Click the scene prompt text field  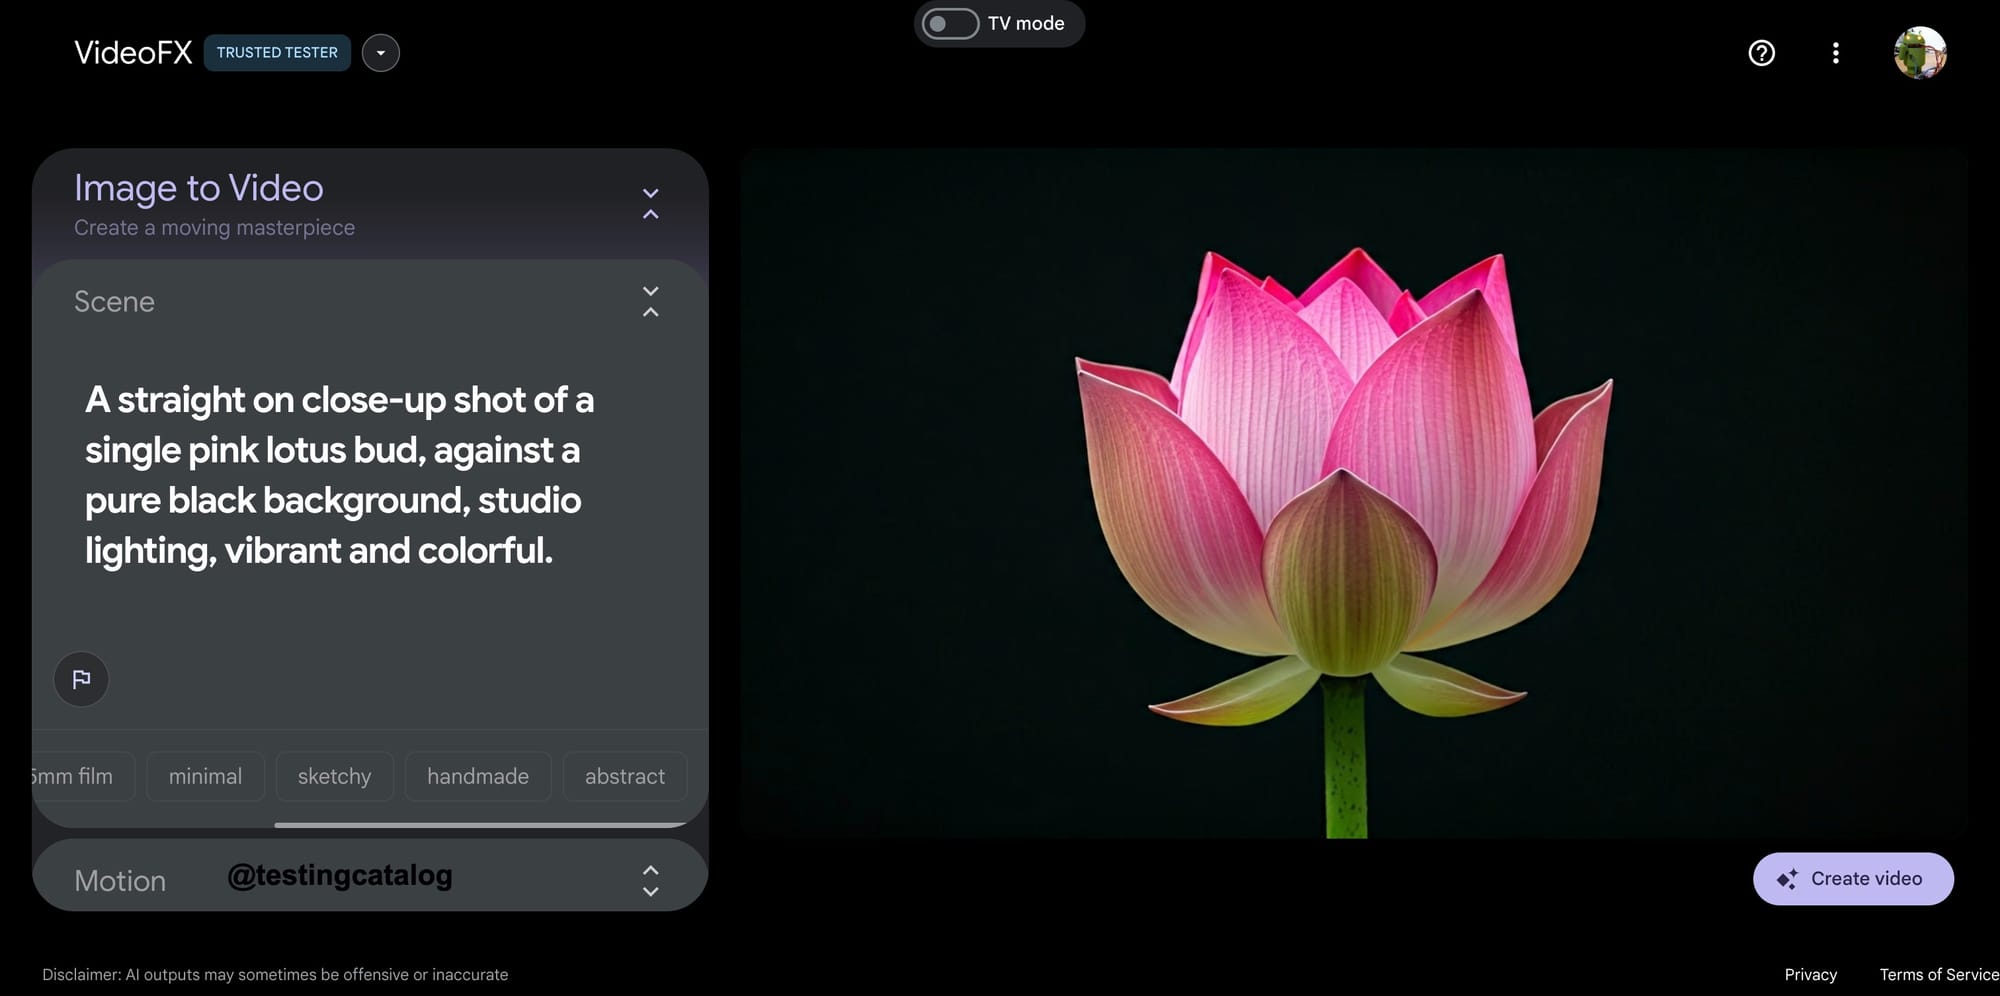[x=370, y=475]
